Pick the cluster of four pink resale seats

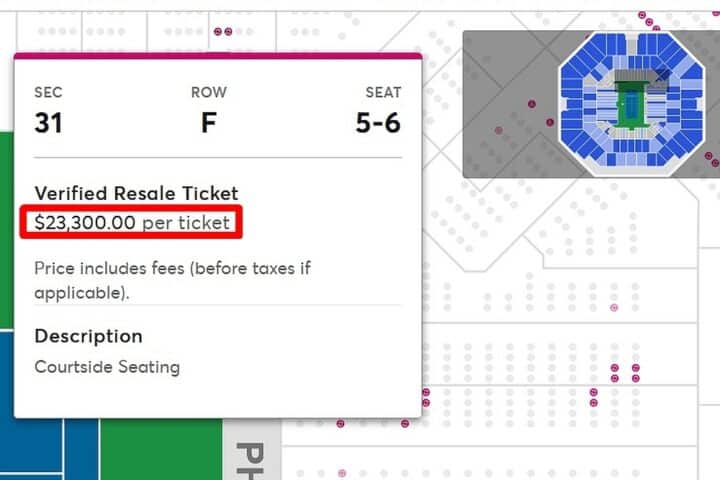pyautogui.click(x=626, y=374)
